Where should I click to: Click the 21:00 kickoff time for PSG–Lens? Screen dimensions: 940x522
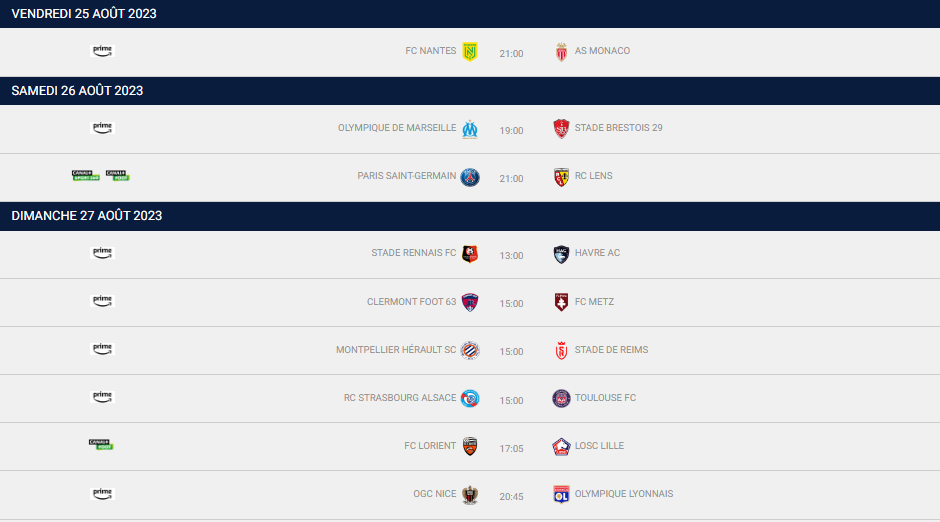(511, 179)
